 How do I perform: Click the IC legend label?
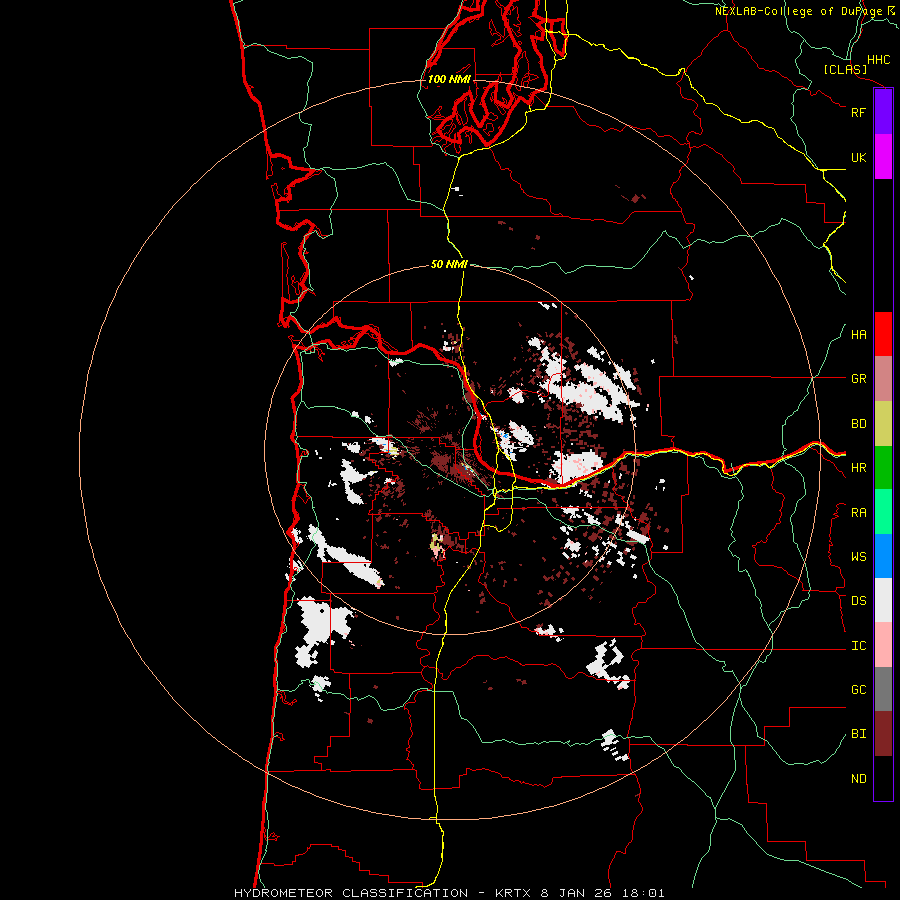(x=859, y=646)
